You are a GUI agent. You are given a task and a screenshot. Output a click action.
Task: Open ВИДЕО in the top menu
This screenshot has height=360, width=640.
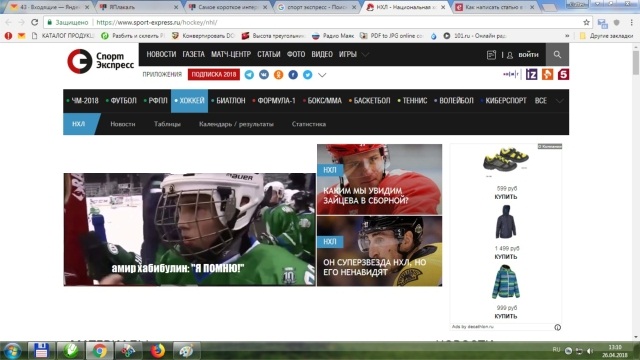point(322,54)
